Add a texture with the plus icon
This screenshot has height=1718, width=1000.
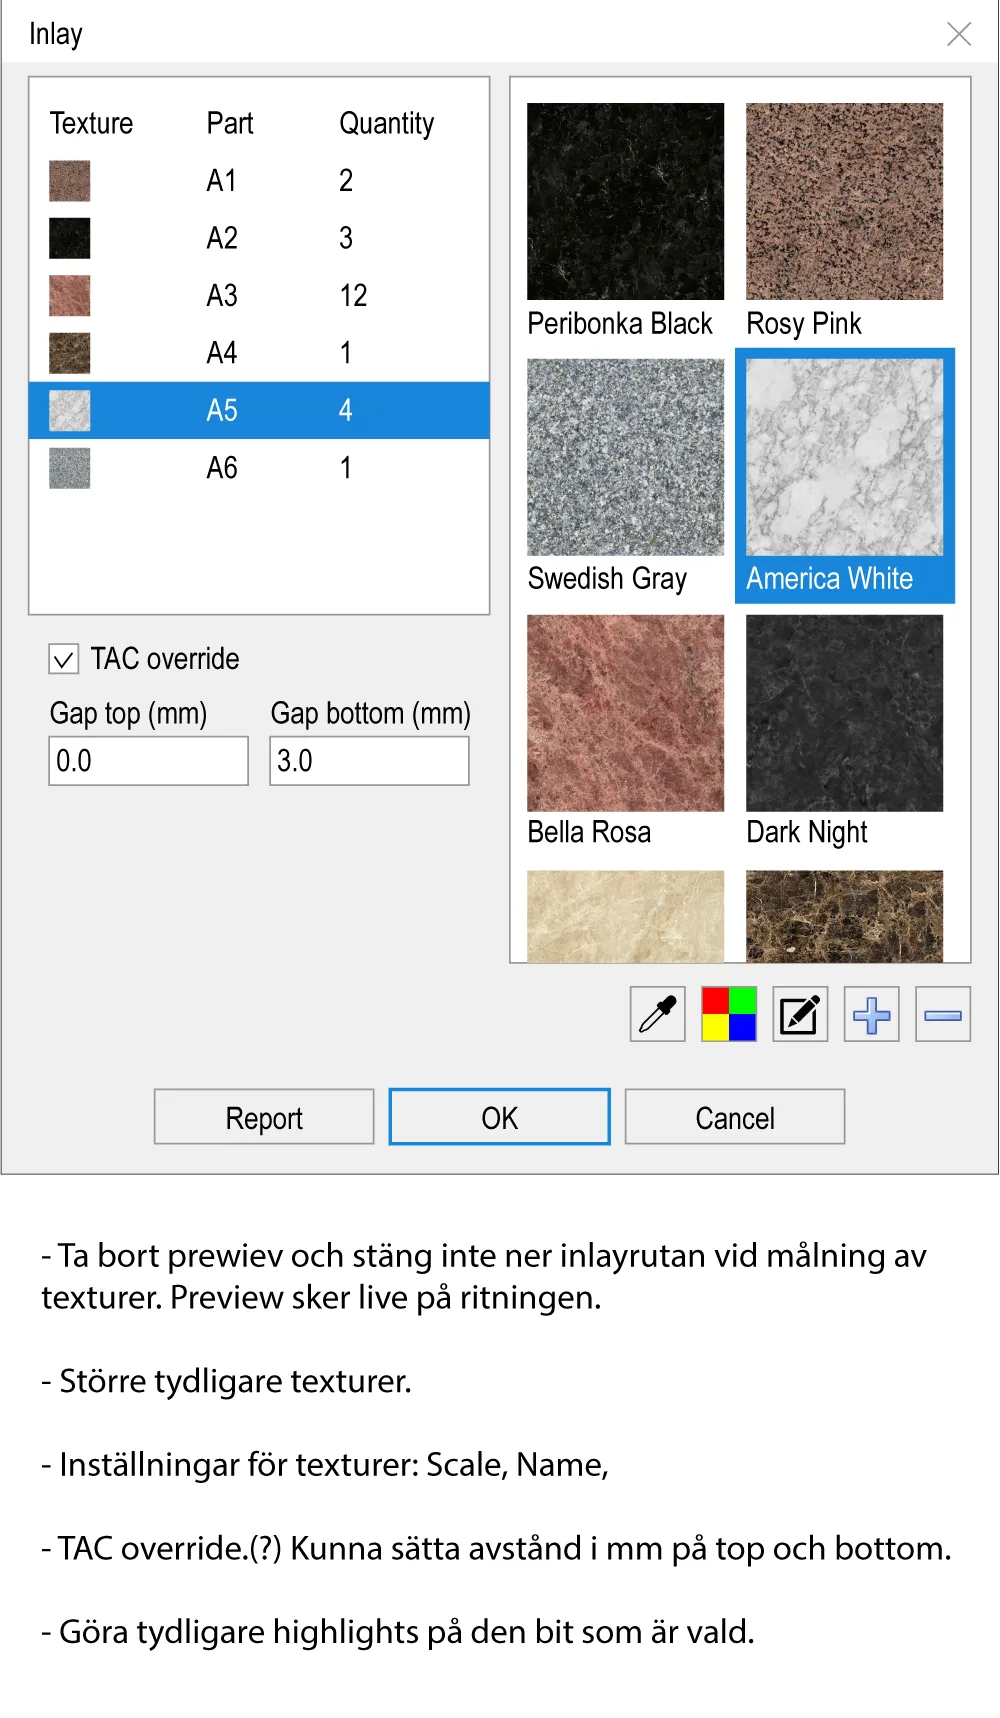tap(871, 1014)
